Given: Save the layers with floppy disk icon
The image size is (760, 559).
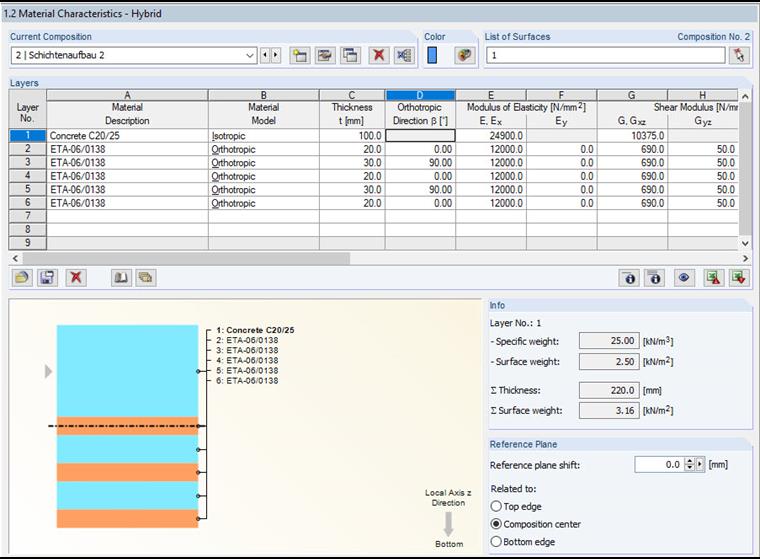Looking at the screenshot, I should pos(47,278).
